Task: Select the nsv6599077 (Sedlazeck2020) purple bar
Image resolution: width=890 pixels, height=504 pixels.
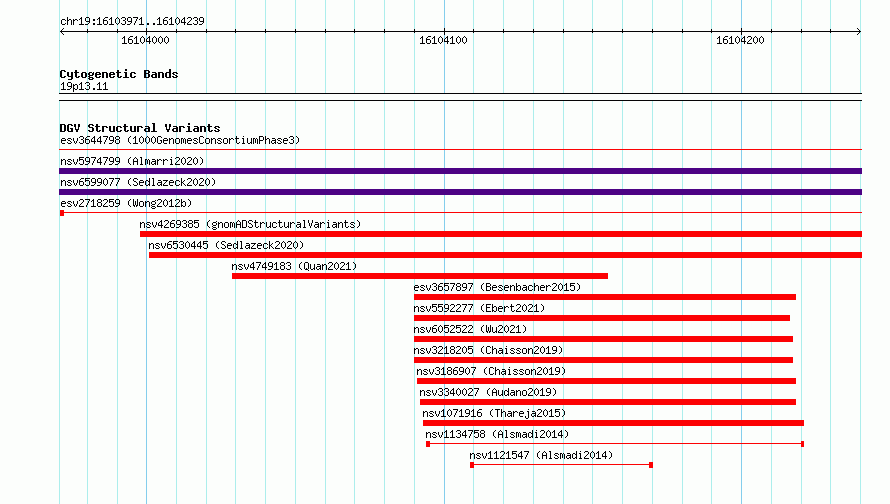Action: pyautogui.click(x=460, y=192)
